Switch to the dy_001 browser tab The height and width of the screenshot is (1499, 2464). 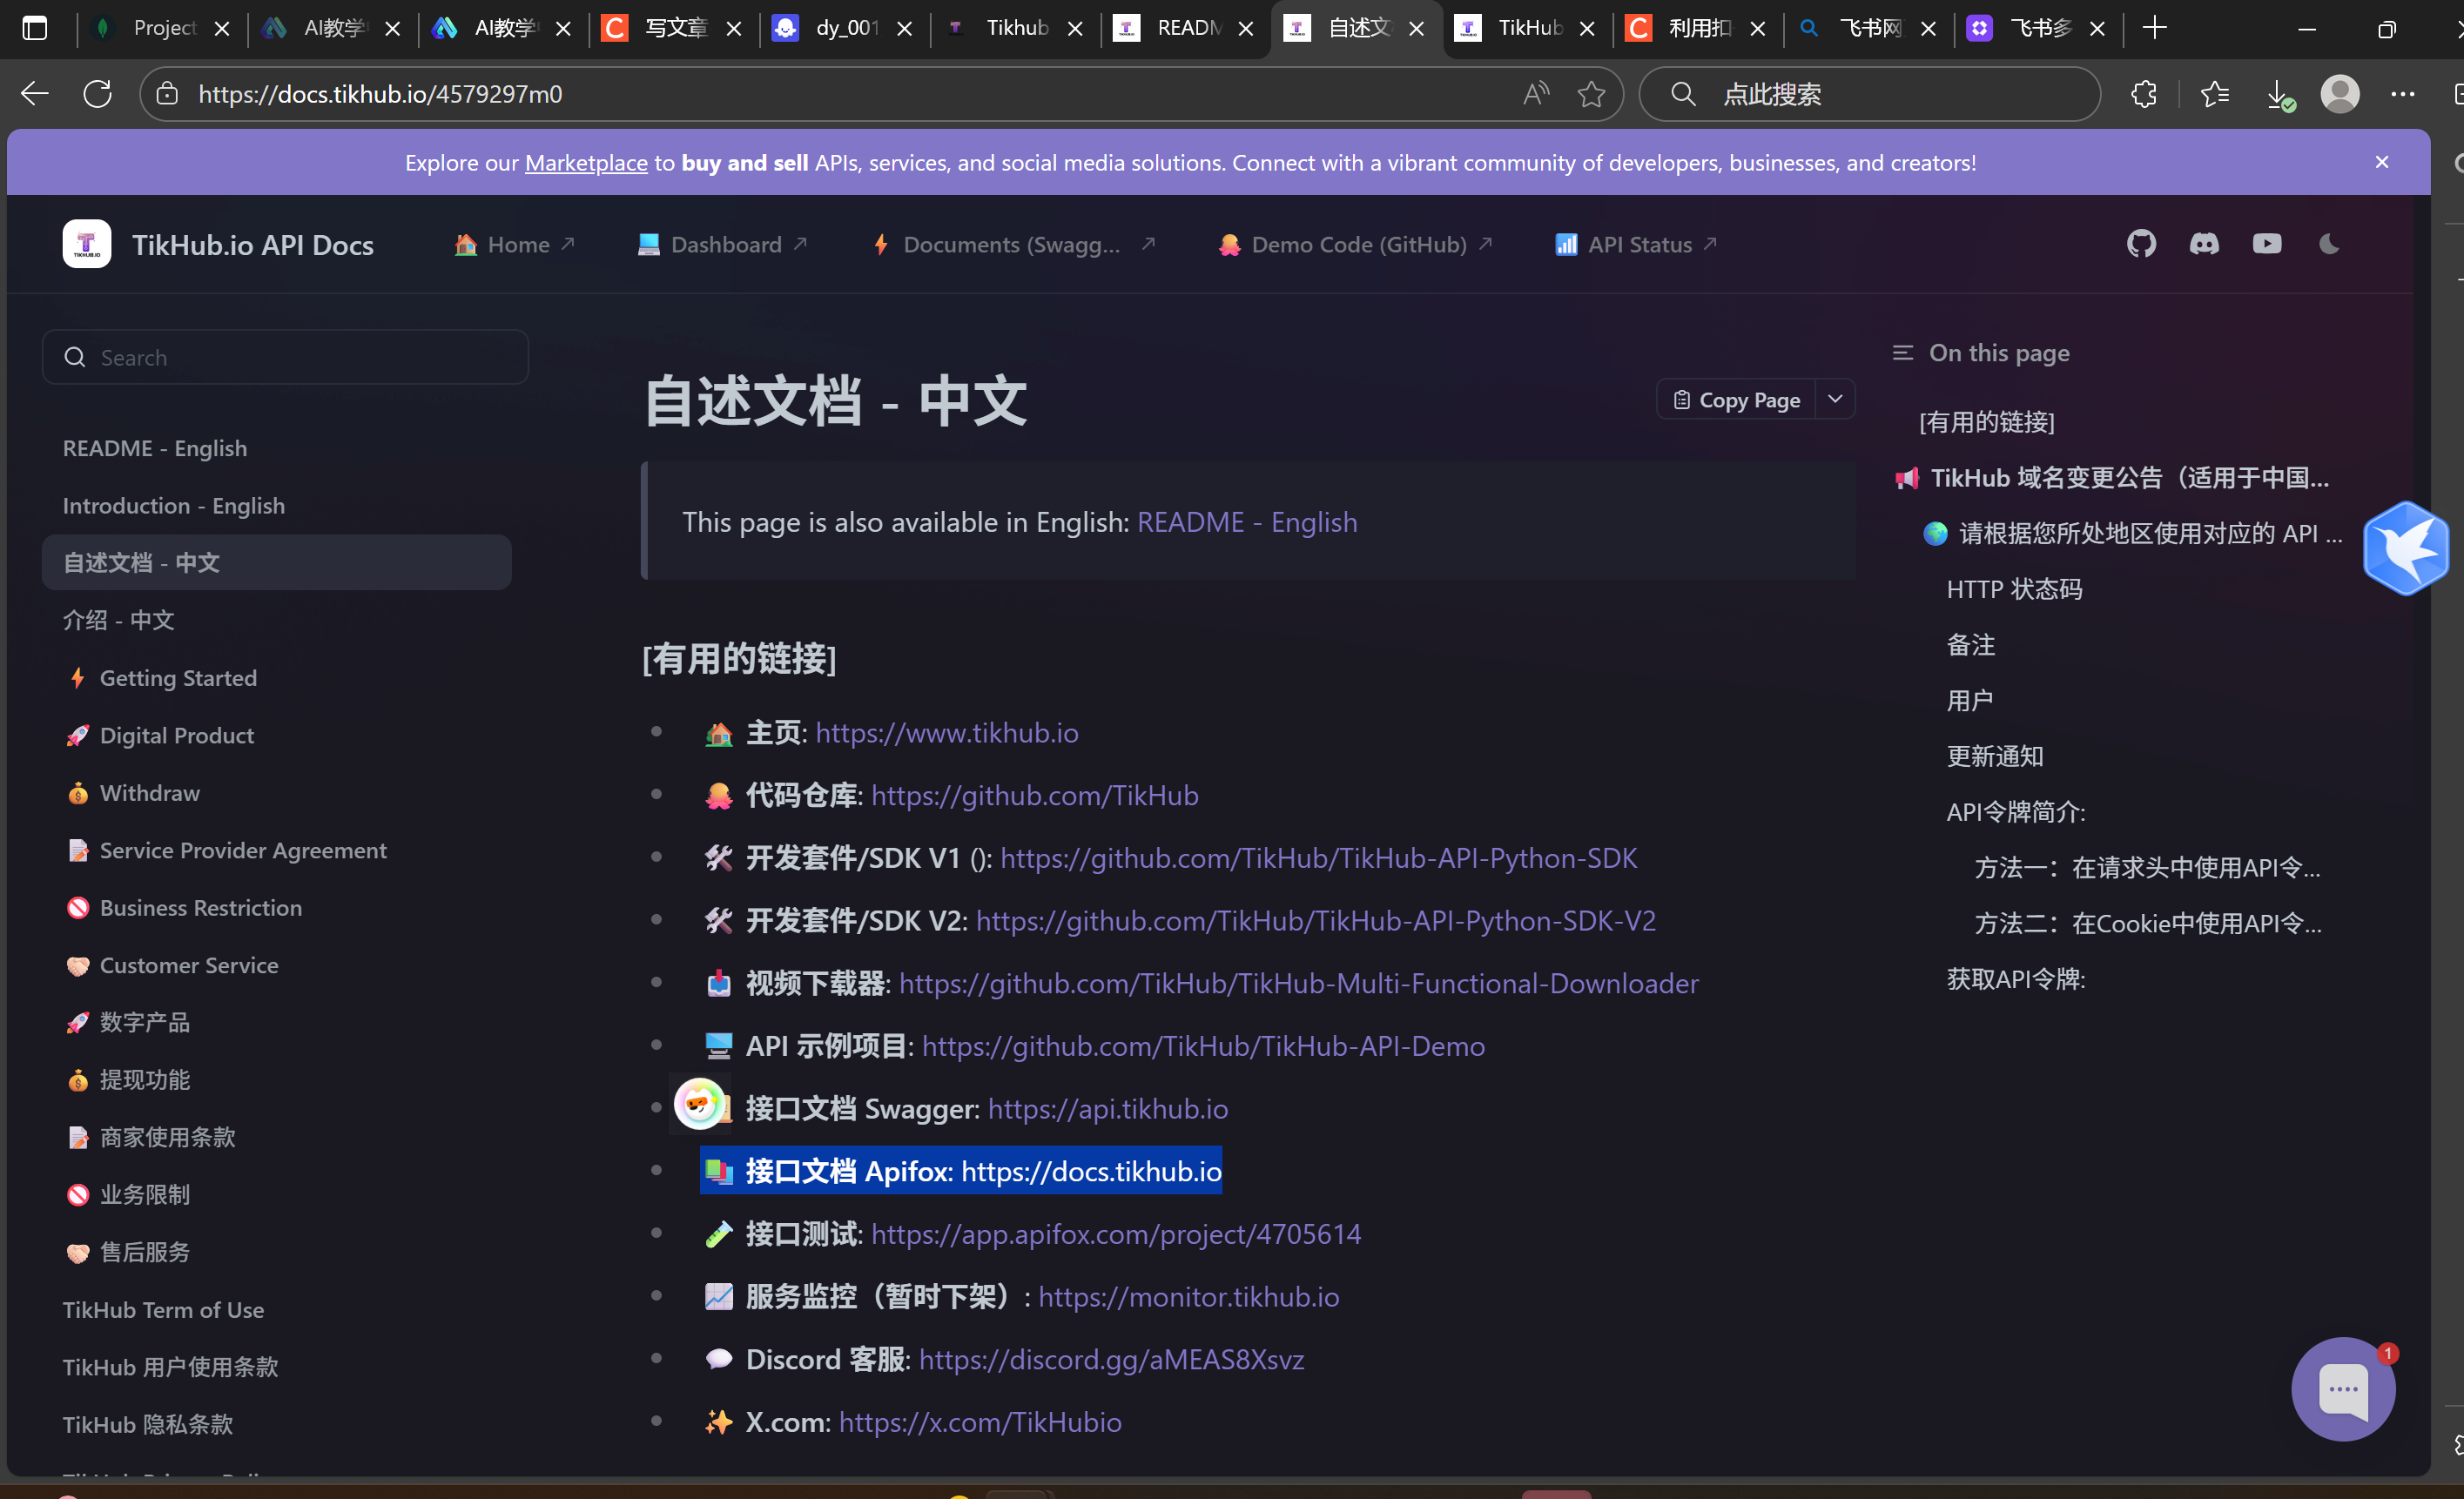tap(845, 28)
